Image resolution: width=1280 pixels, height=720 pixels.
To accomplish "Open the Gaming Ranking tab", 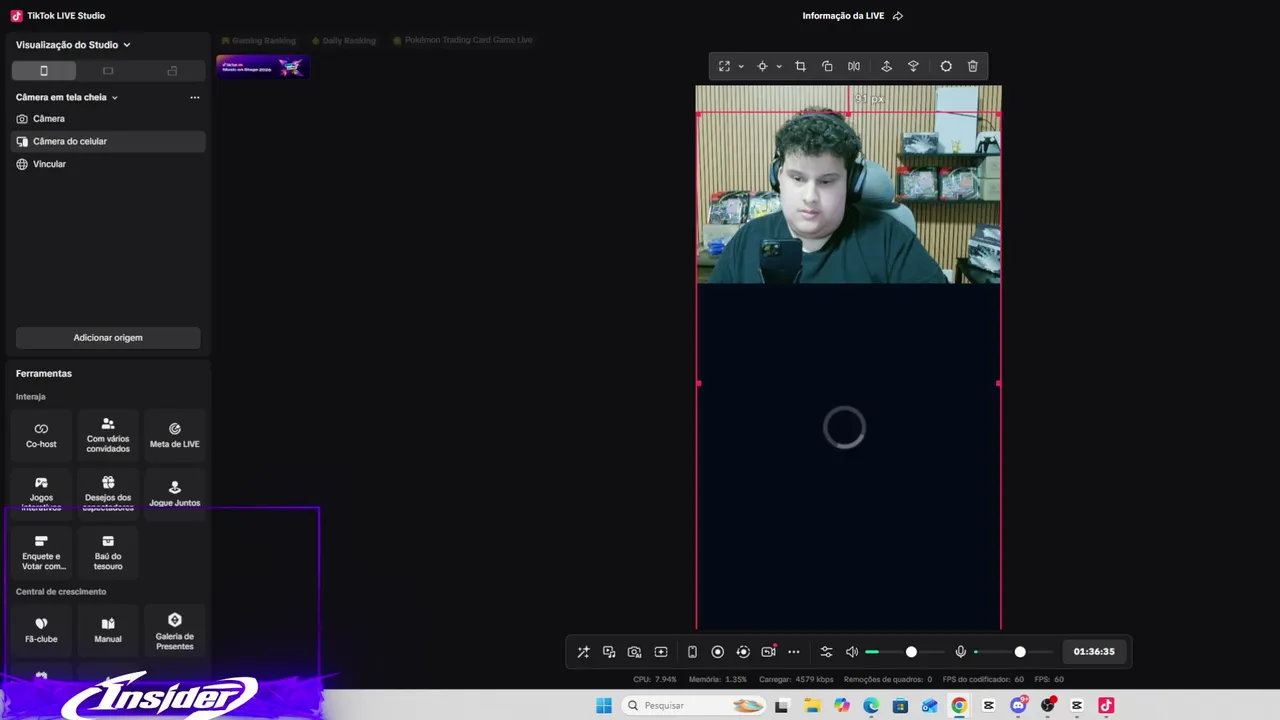I will (x=259, y=41).
